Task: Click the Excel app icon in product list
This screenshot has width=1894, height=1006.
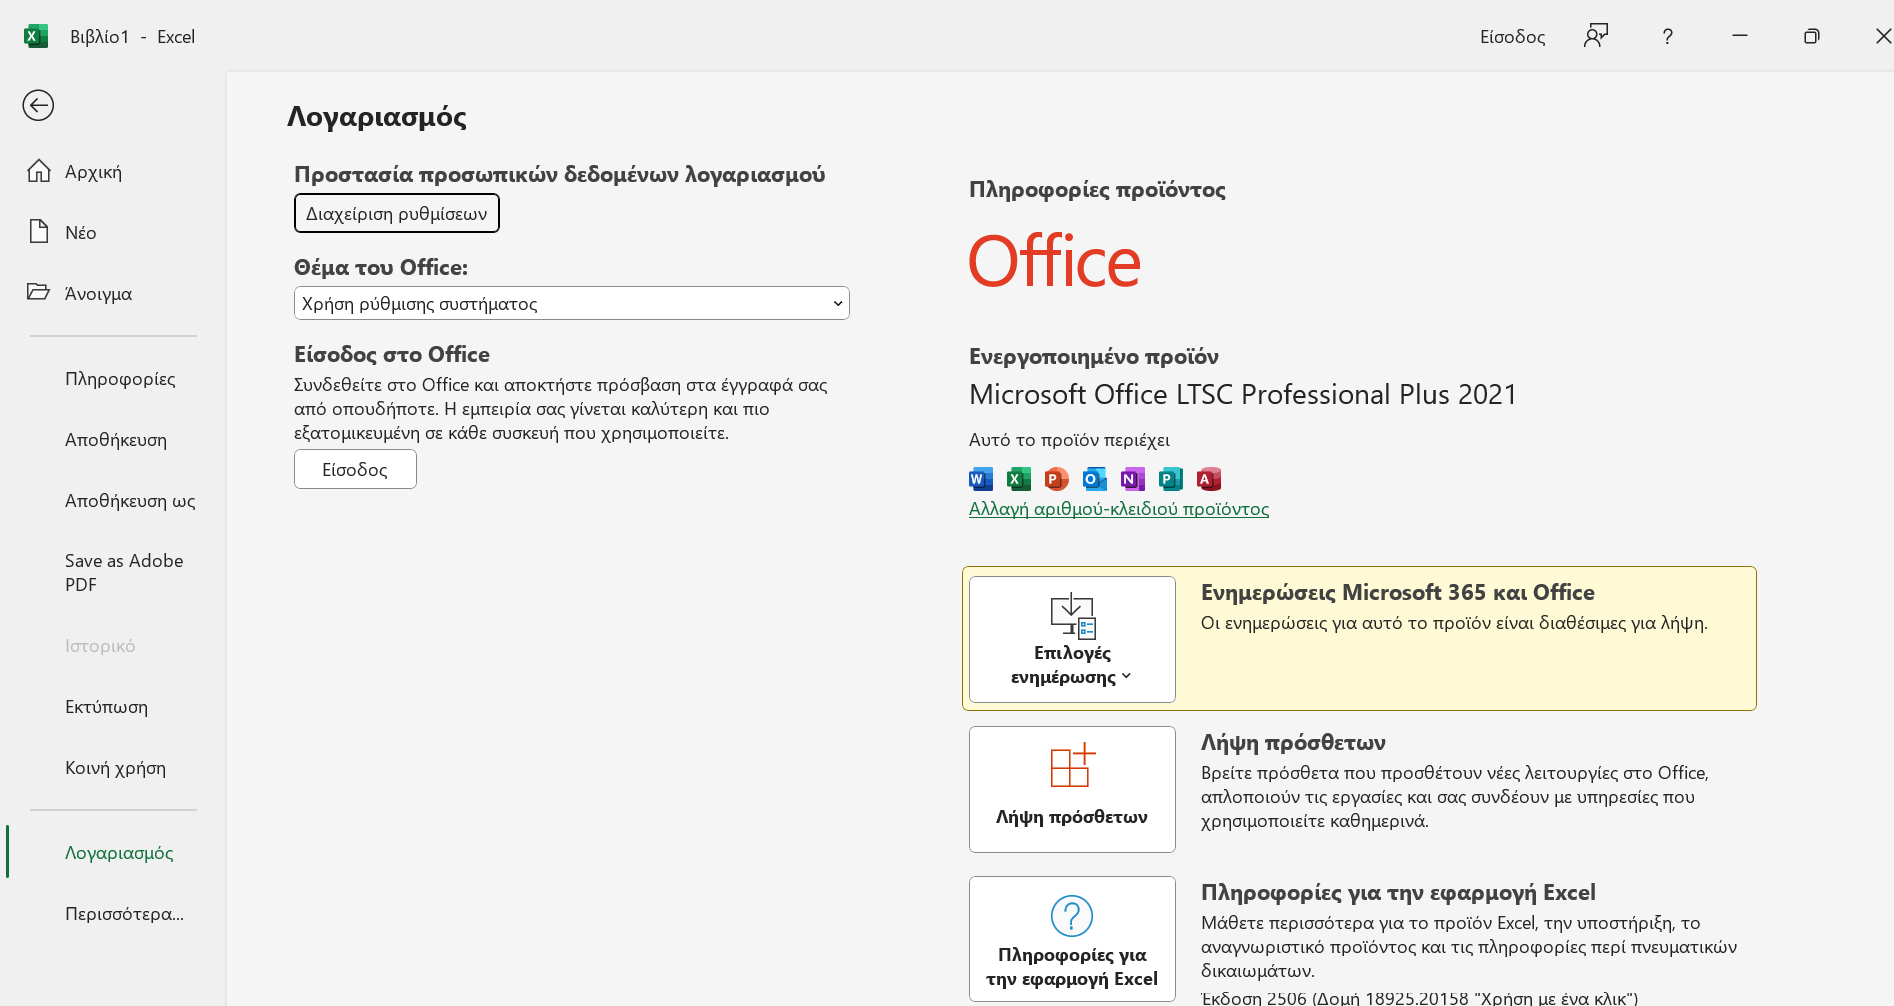Action: pyautogui.click(x=1019, y=479)
